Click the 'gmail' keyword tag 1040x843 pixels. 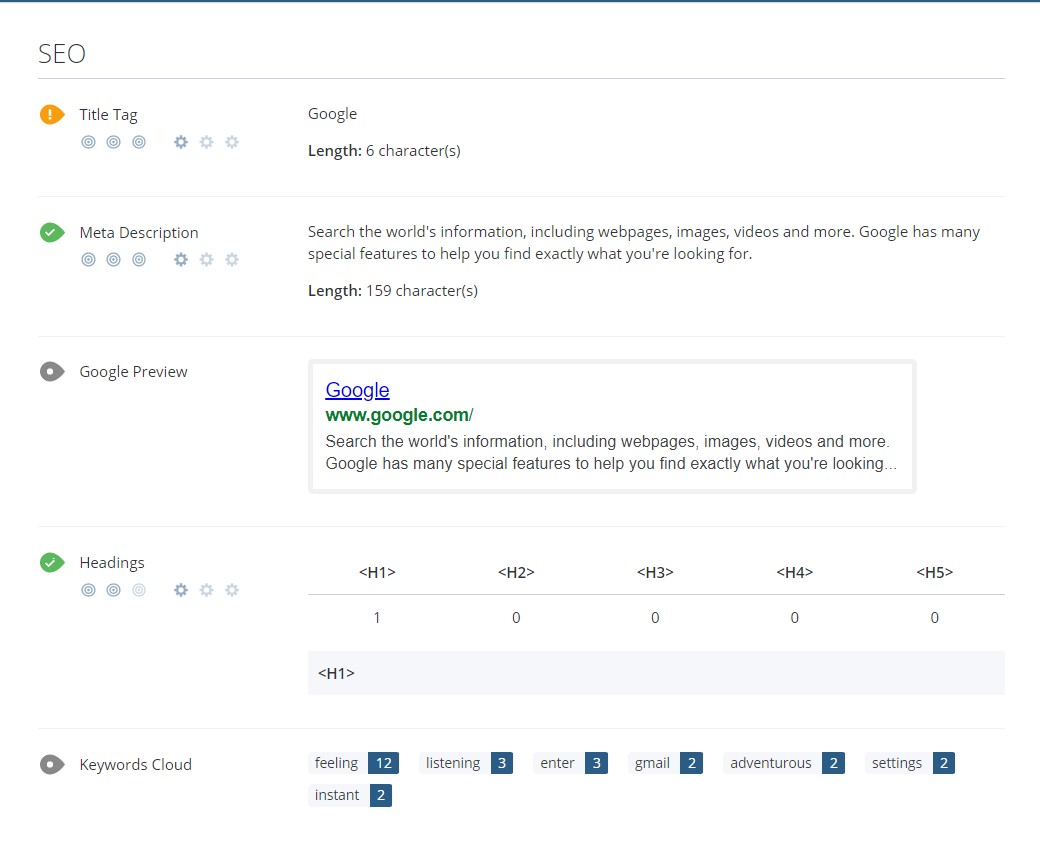(652, 763)
